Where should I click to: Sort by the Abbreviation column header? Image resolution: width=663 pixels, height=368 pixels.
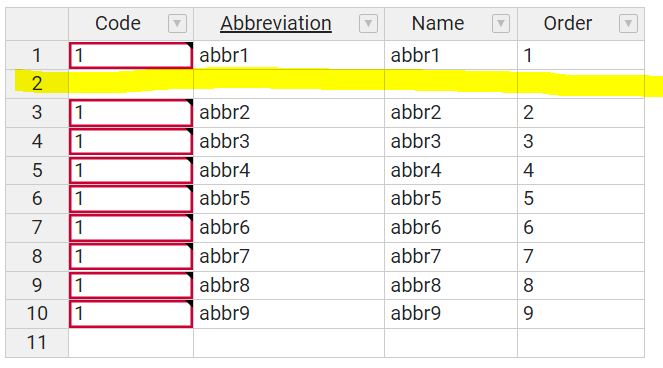276,23
